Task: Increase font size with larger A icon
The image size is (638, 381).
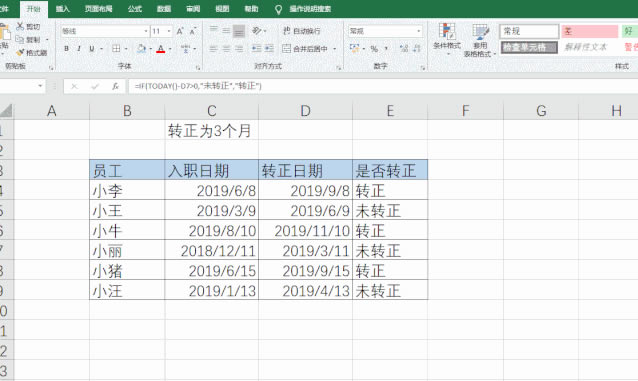Action: [180, 31]
